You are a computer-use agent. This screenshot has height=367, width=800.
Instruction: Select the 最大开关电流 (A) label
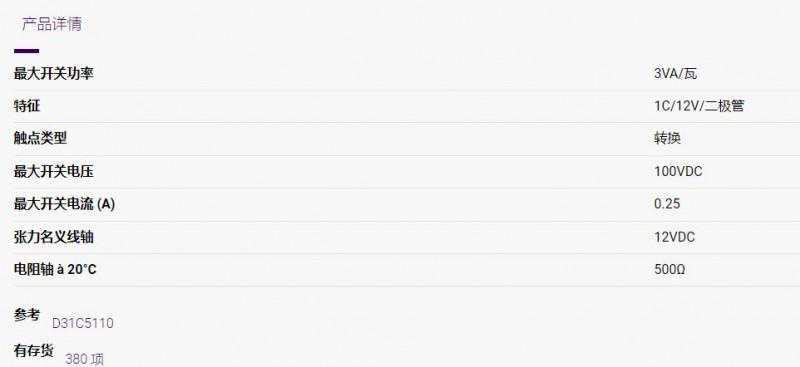[x=64, y=204]
